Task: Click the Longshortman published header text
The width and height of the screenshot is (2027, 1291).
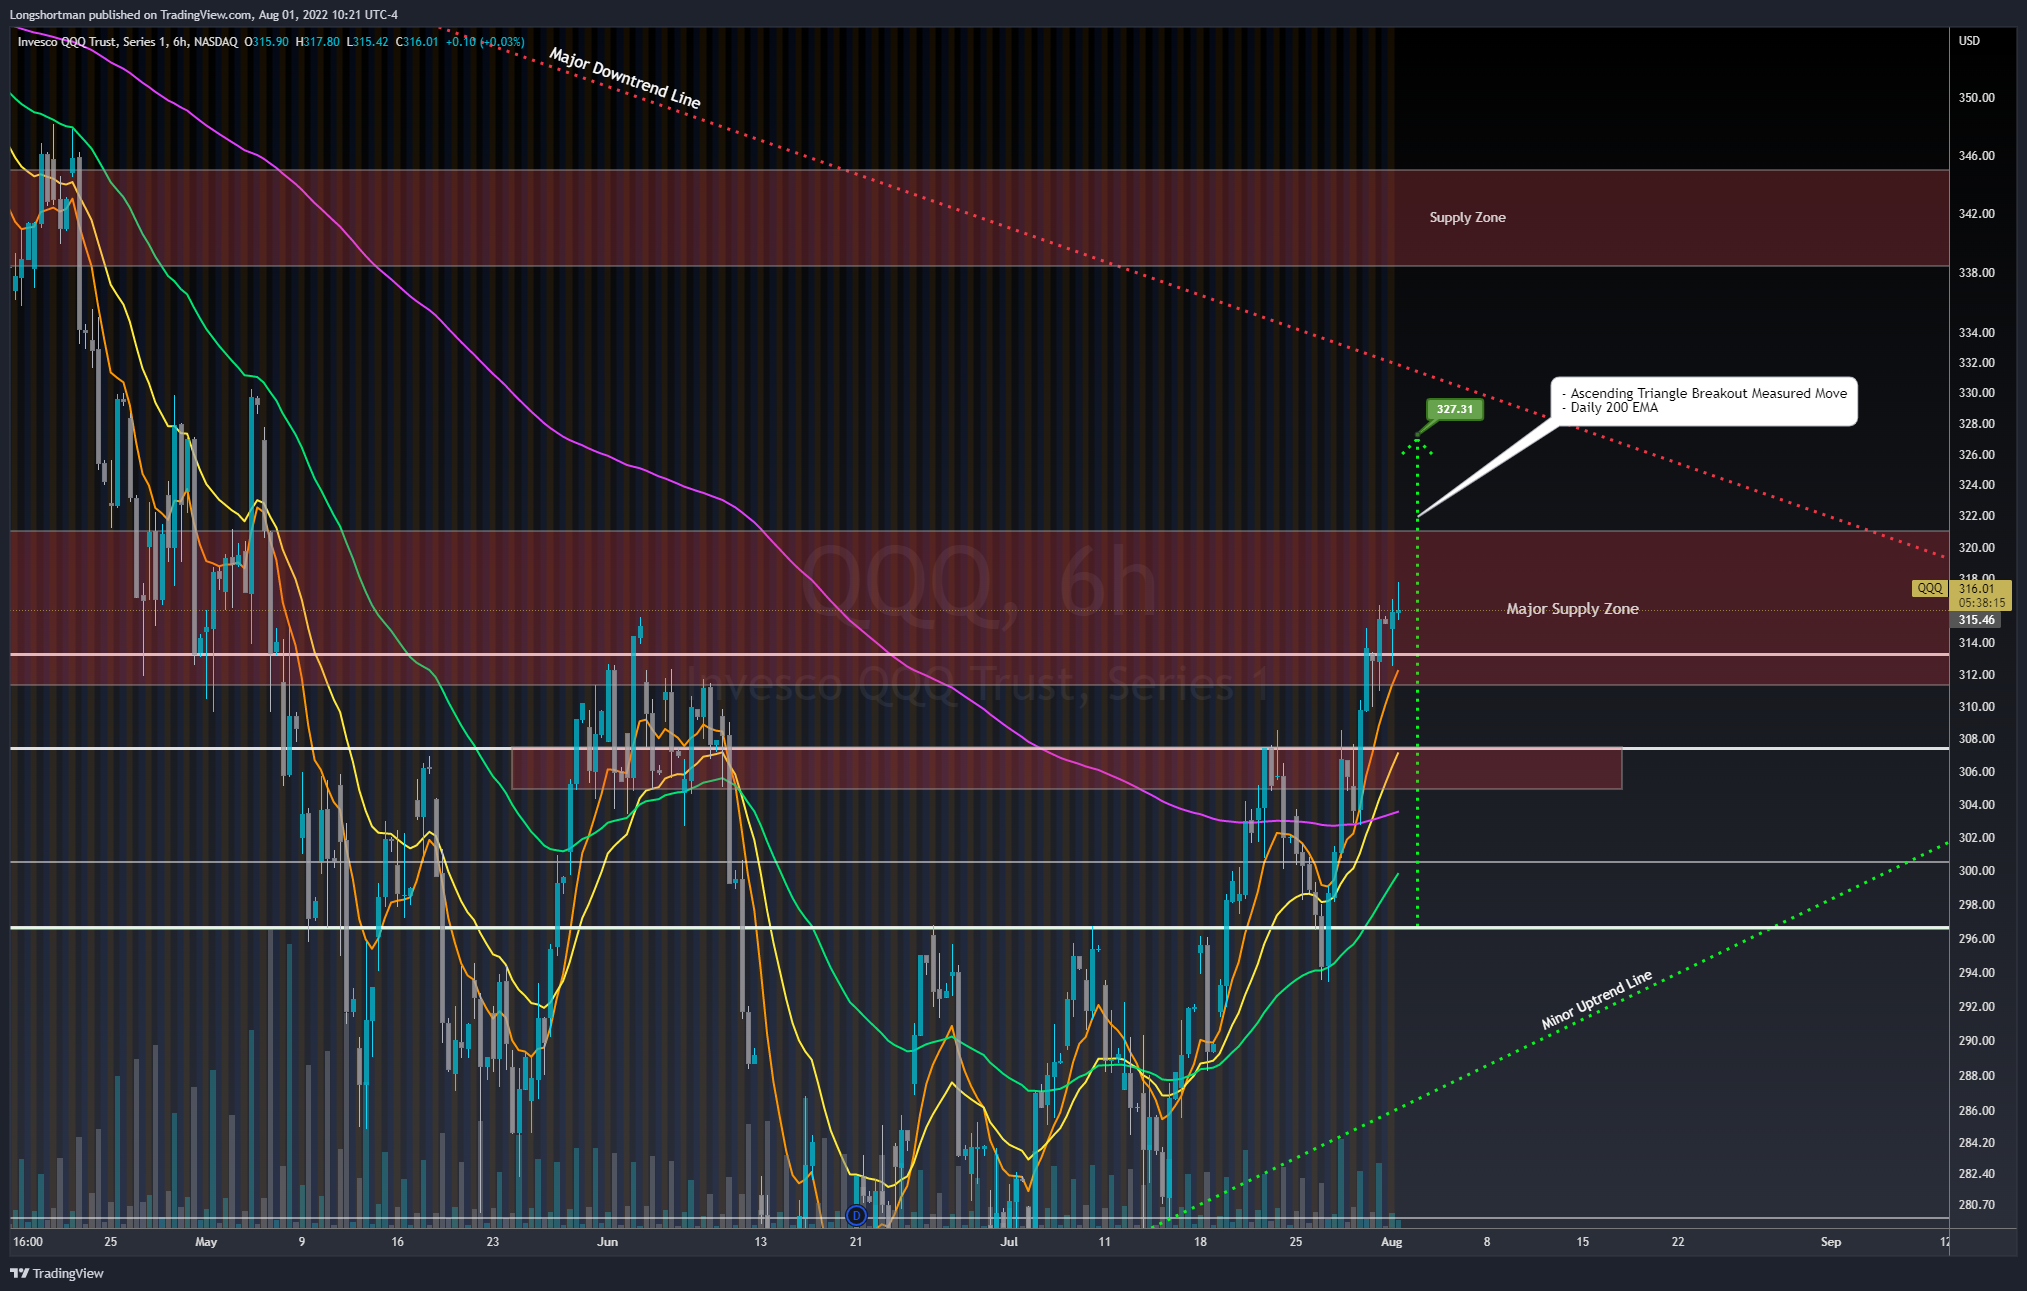Action: click(204, 14)
